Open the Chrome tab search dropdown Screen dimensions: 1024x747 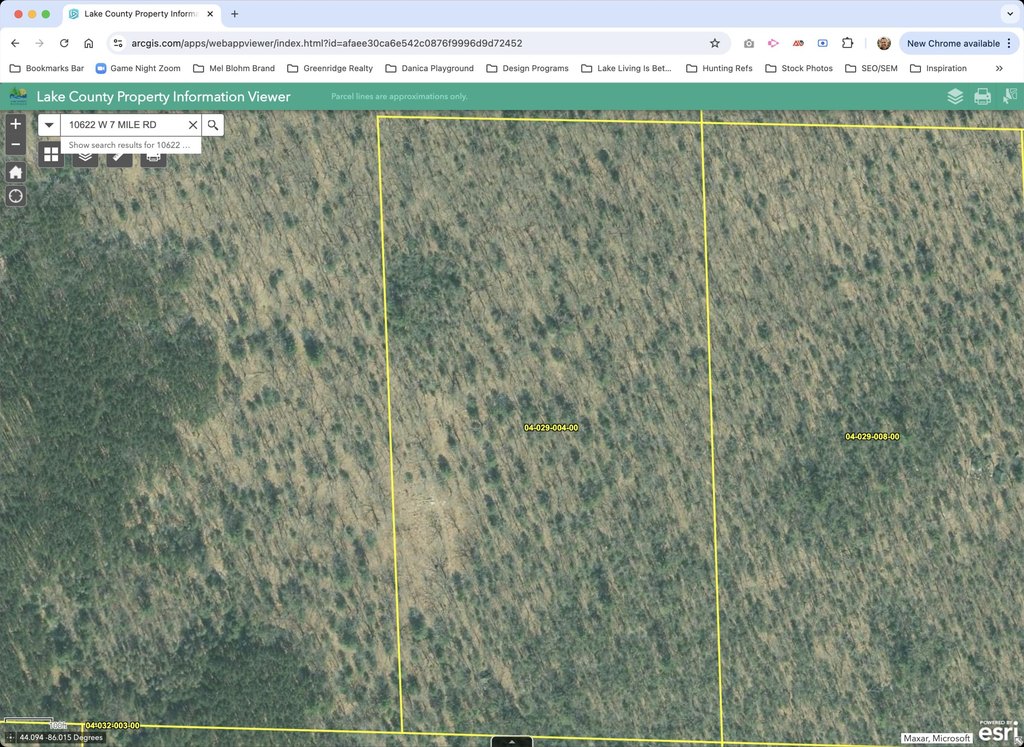[x=1008, y=14]
